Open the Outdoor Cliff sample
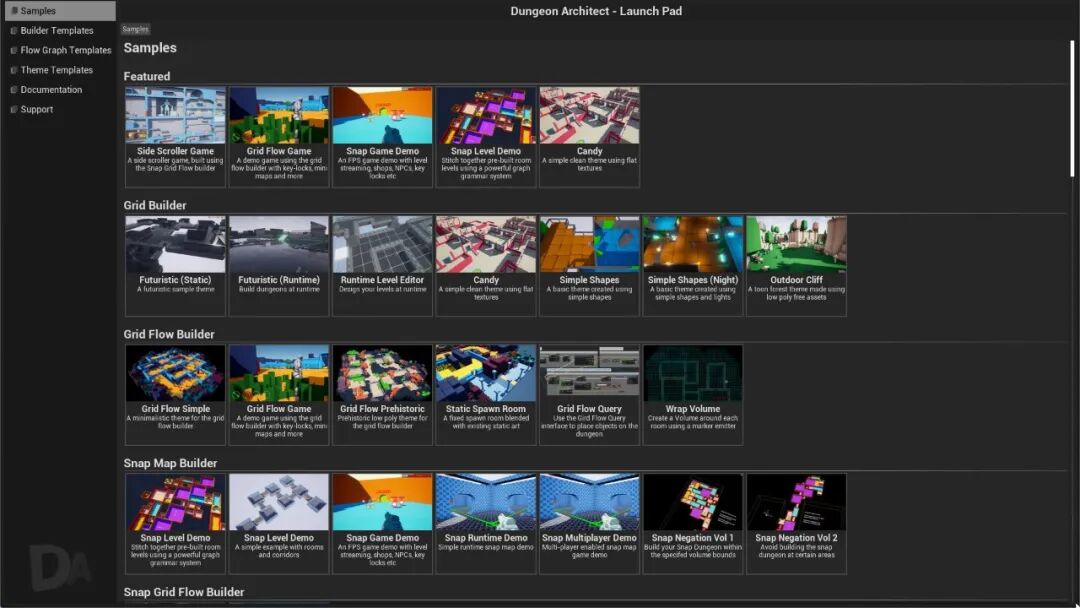This screenshot has height=608, width=1080. [x=796, y=266]
